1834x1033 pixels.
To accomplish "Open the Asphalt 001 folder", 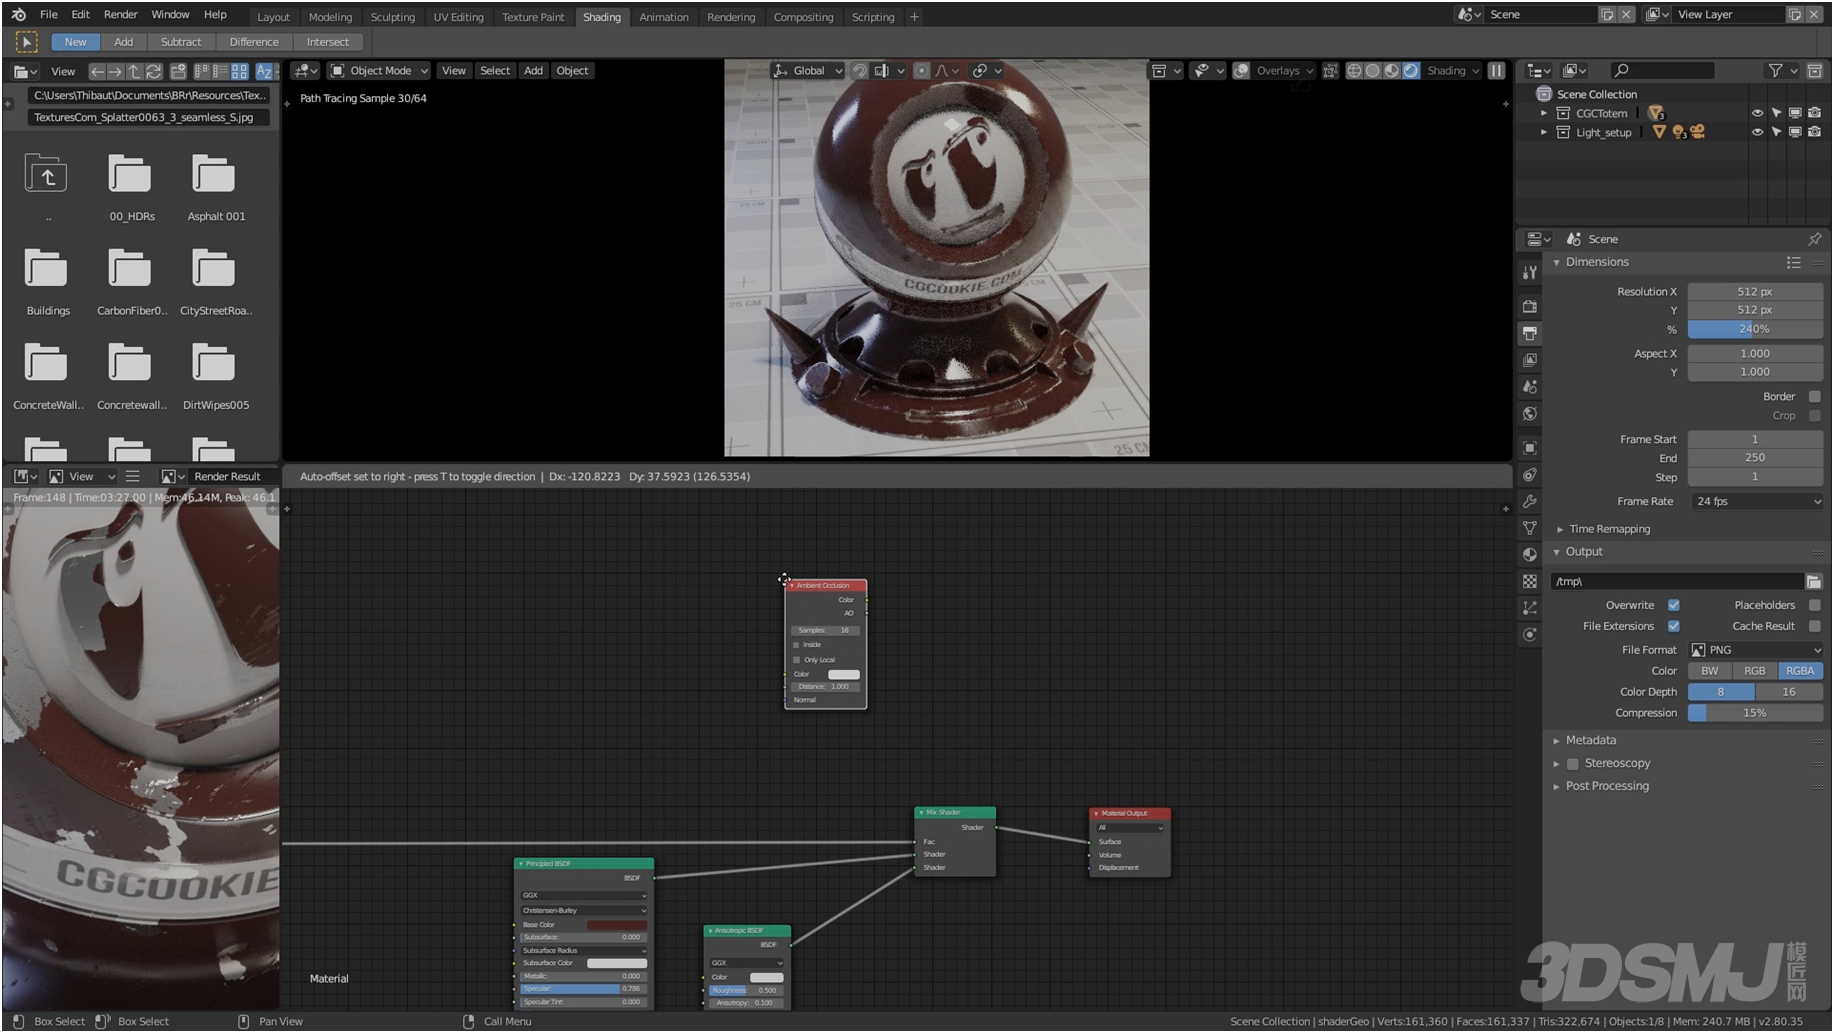I will [x=214, y=188].
